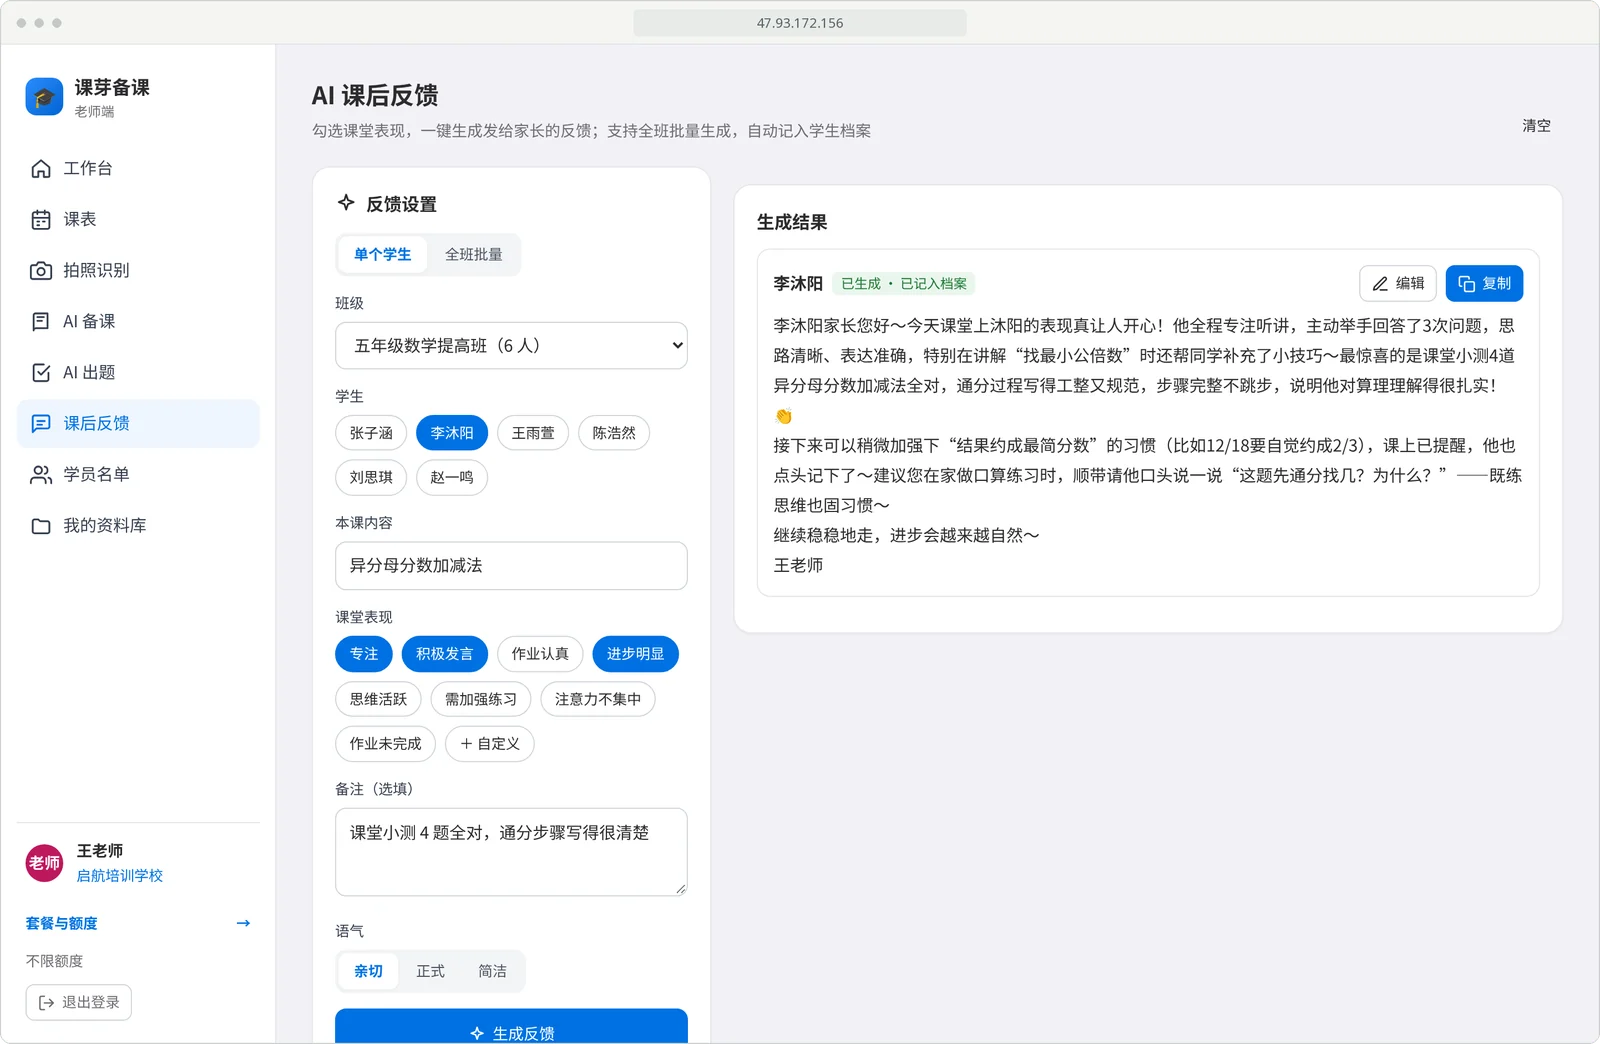The image size is (1600, 1044).
Task: Add a custom tag with 自定义
Action: [x=490, y=744]
